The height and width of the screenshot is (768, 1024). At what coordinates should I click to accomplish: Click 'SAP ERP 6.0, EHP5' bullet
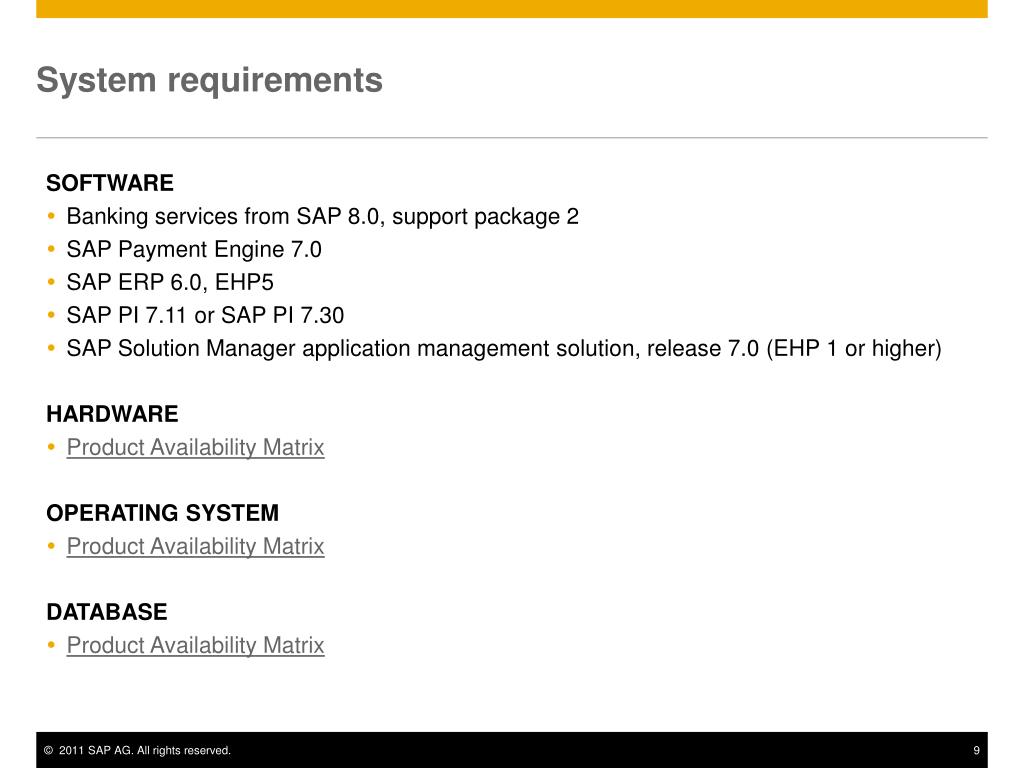click(170, 283)
